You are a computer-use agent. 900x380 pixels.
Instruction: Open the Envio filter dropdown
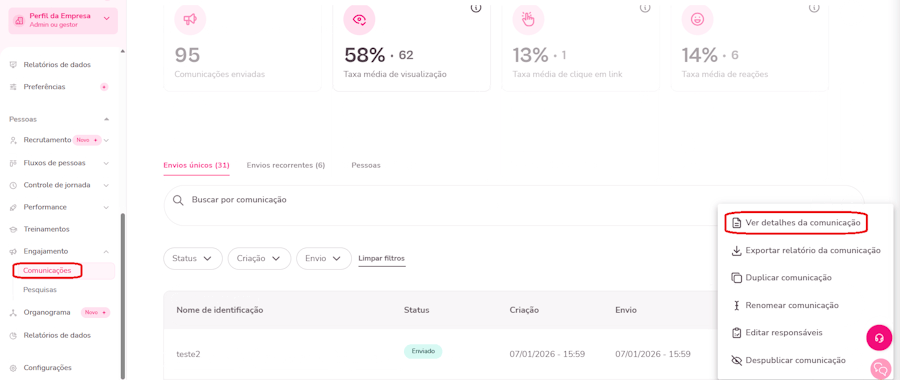click(x=324, y=258)
